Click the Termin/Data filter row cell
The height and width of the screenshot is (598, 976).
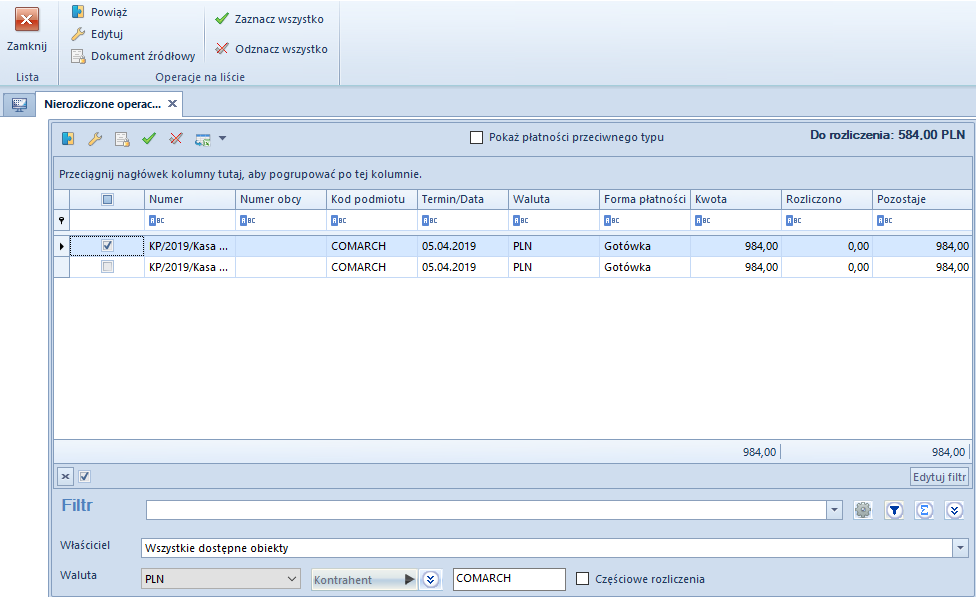(463, 220)
